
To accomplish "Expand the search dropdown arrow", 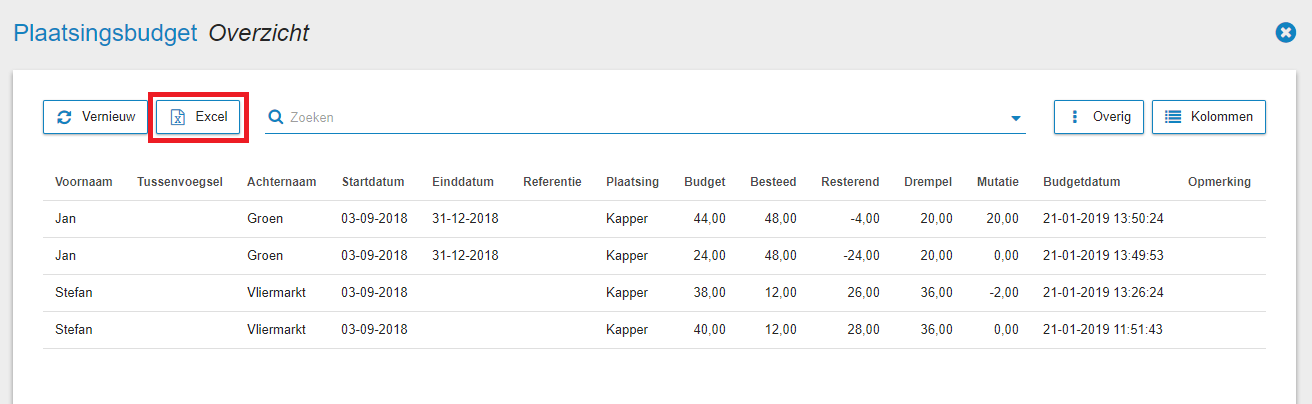I will pyautogui.click(x=1017, y=118).
